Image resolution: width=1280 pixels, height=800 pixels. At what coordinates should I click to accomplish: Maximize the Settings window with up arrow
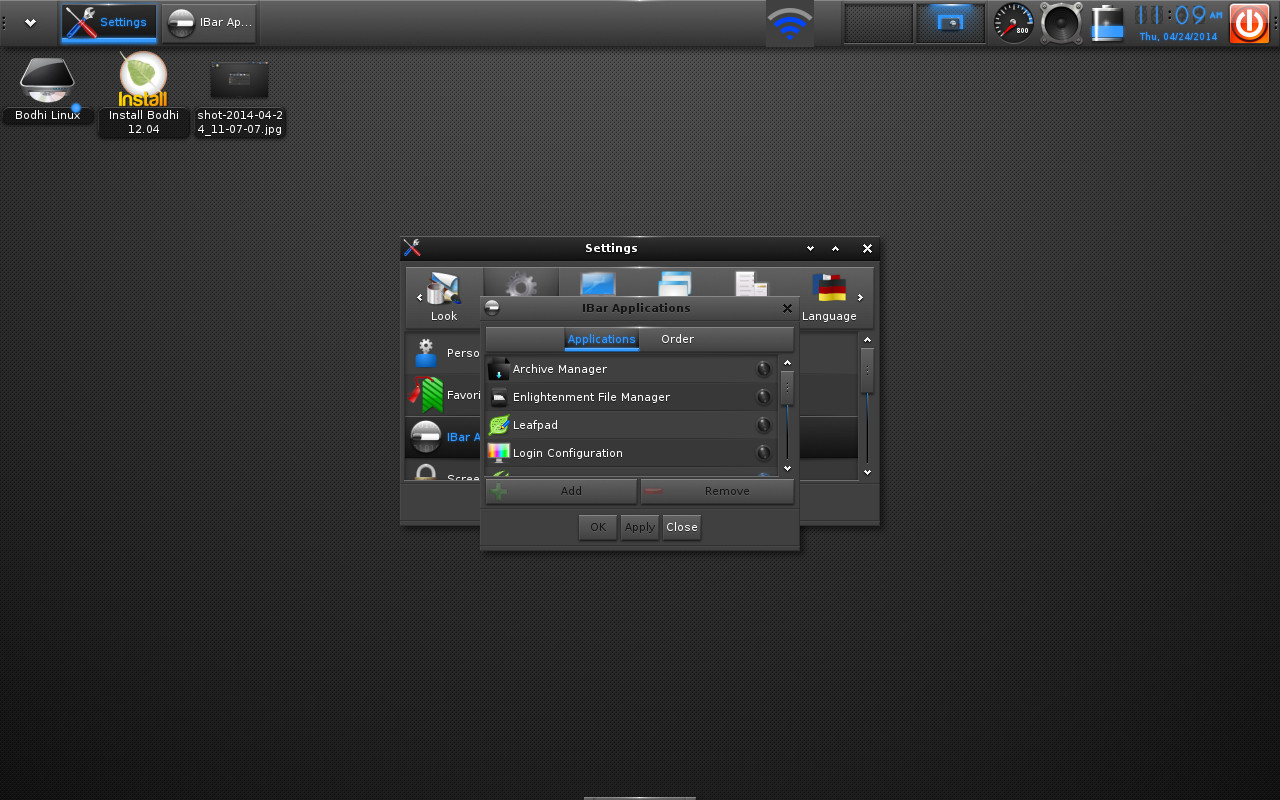tap(836, 248)
